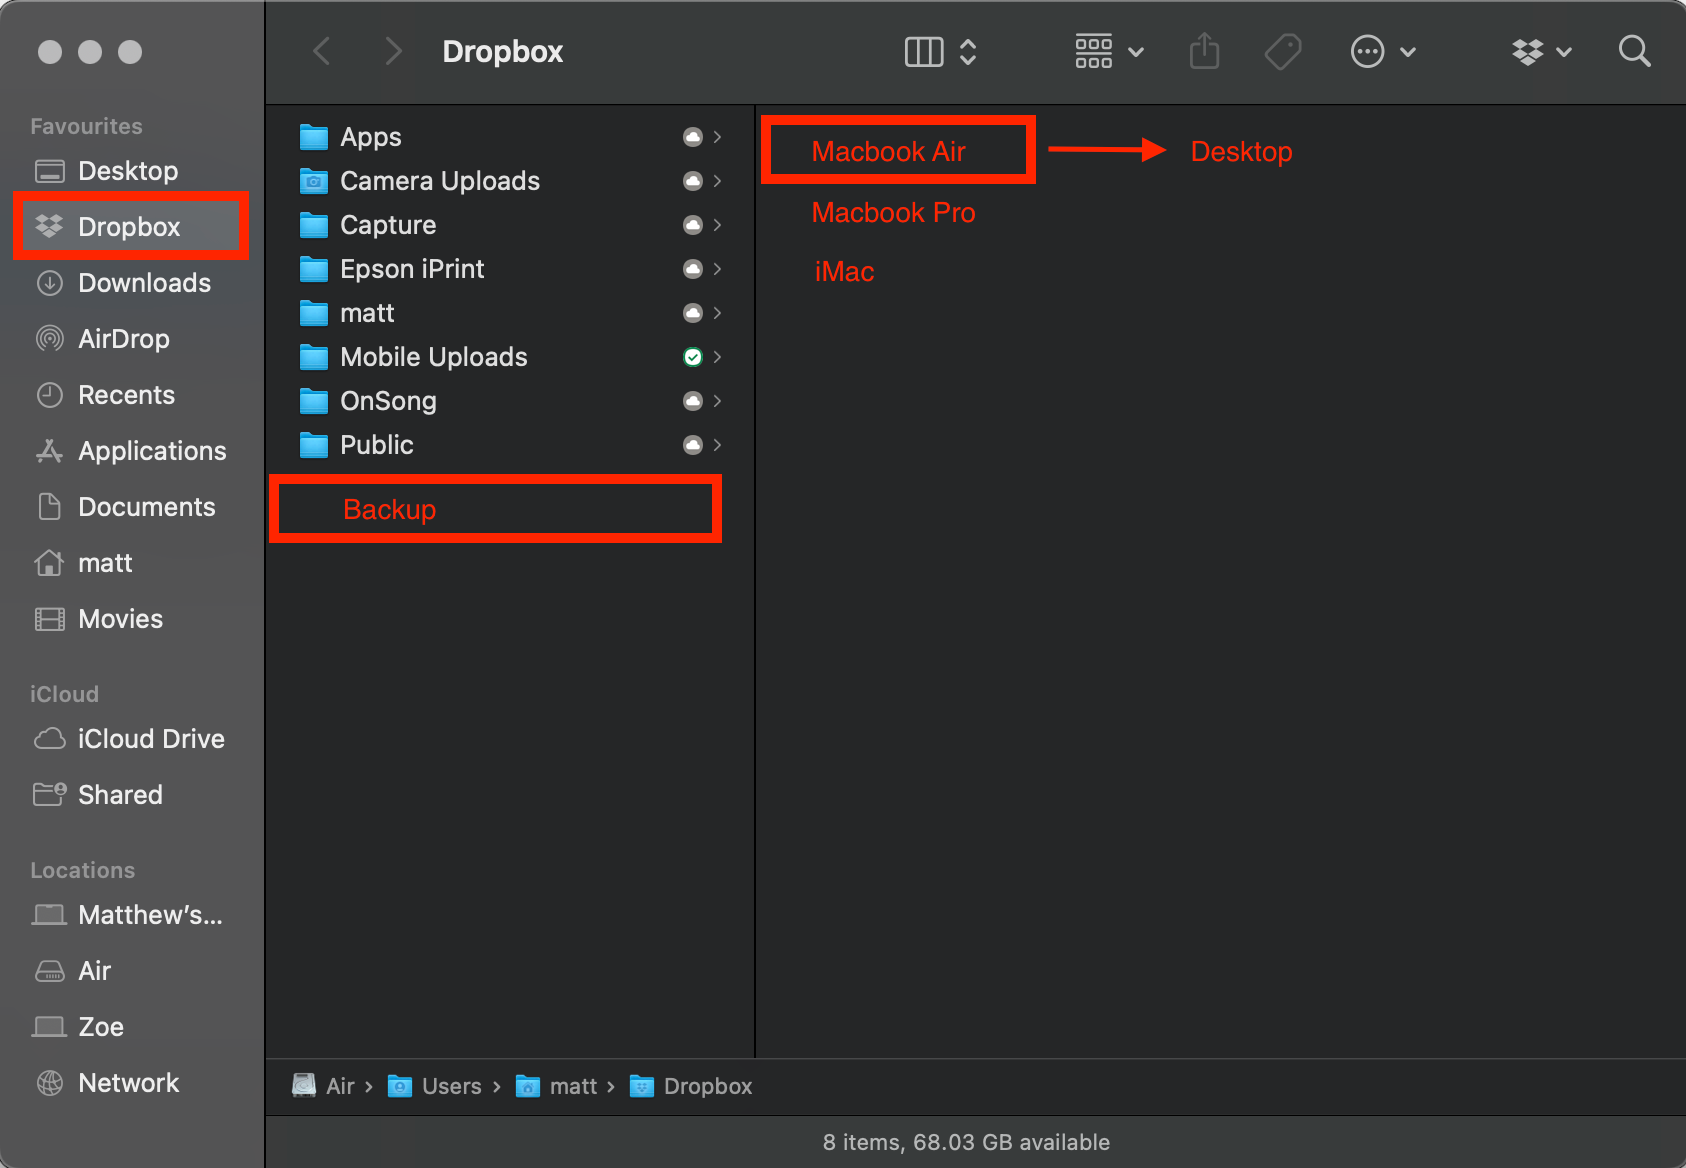Select the Matthew's… computer under Locations
This screenshot has width=1686, height=1168.
pos(132,915)
